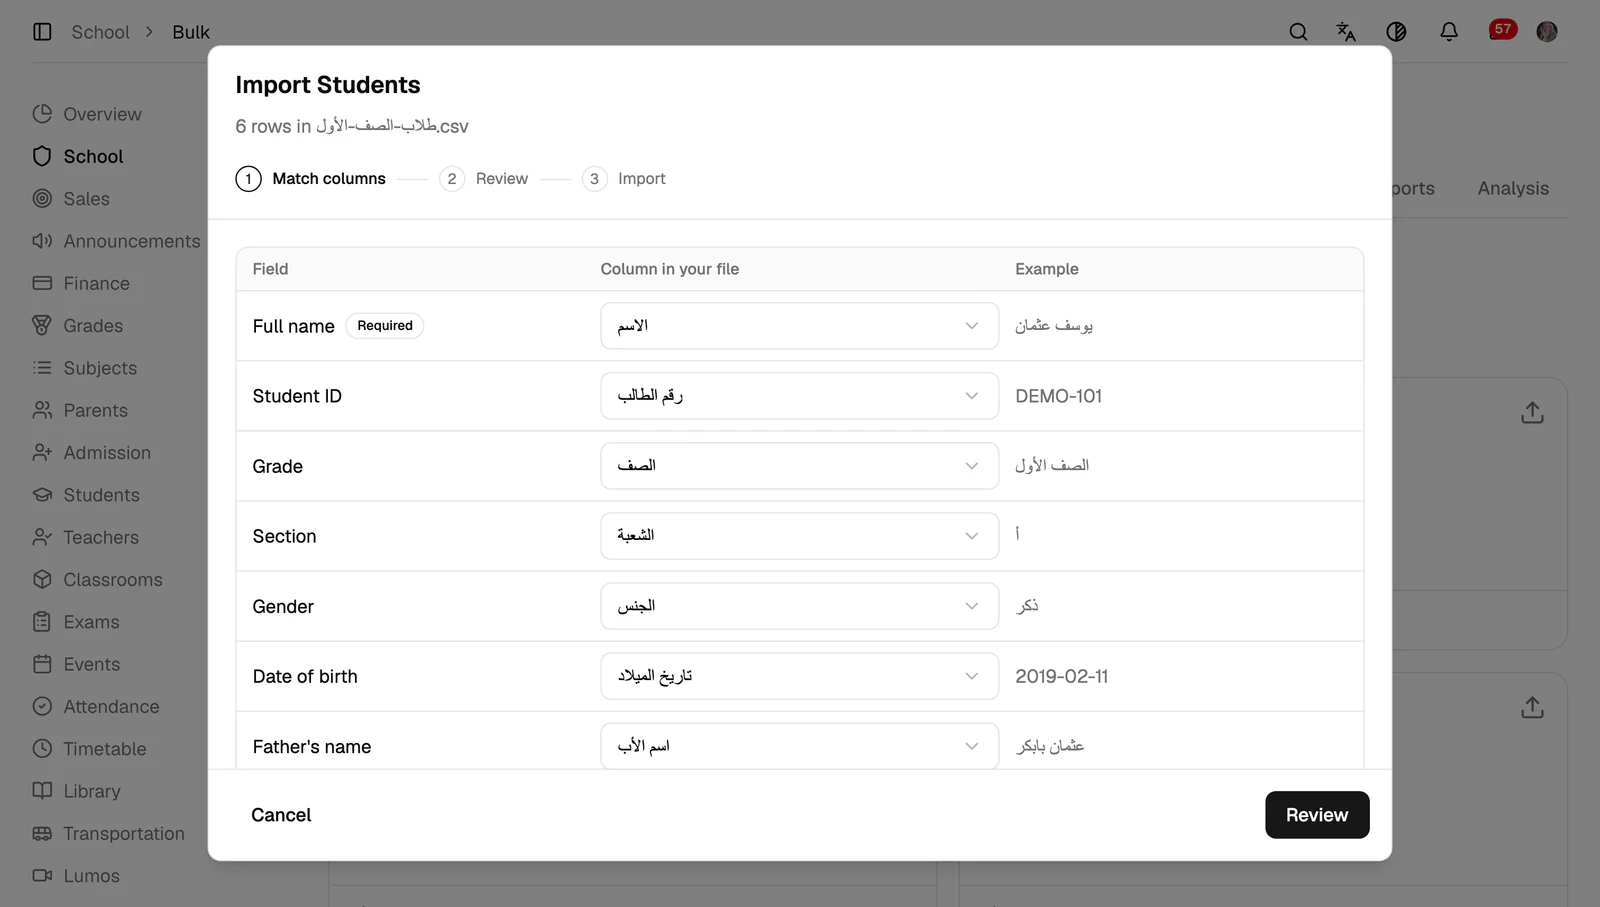The width and height of the screenshot is (1600, 907).
Task: Click the Cancel button
Action: tap(281, 815)
